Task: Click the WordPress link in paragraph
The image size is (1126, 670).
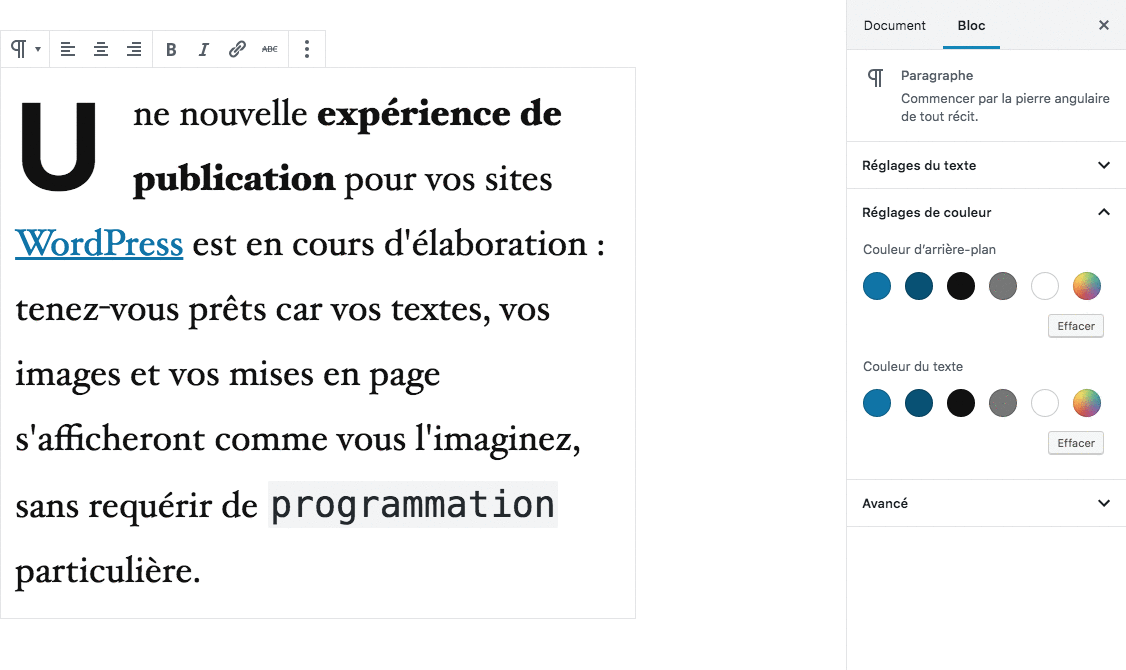Action: pyautogui.click(x=99, y=244)
